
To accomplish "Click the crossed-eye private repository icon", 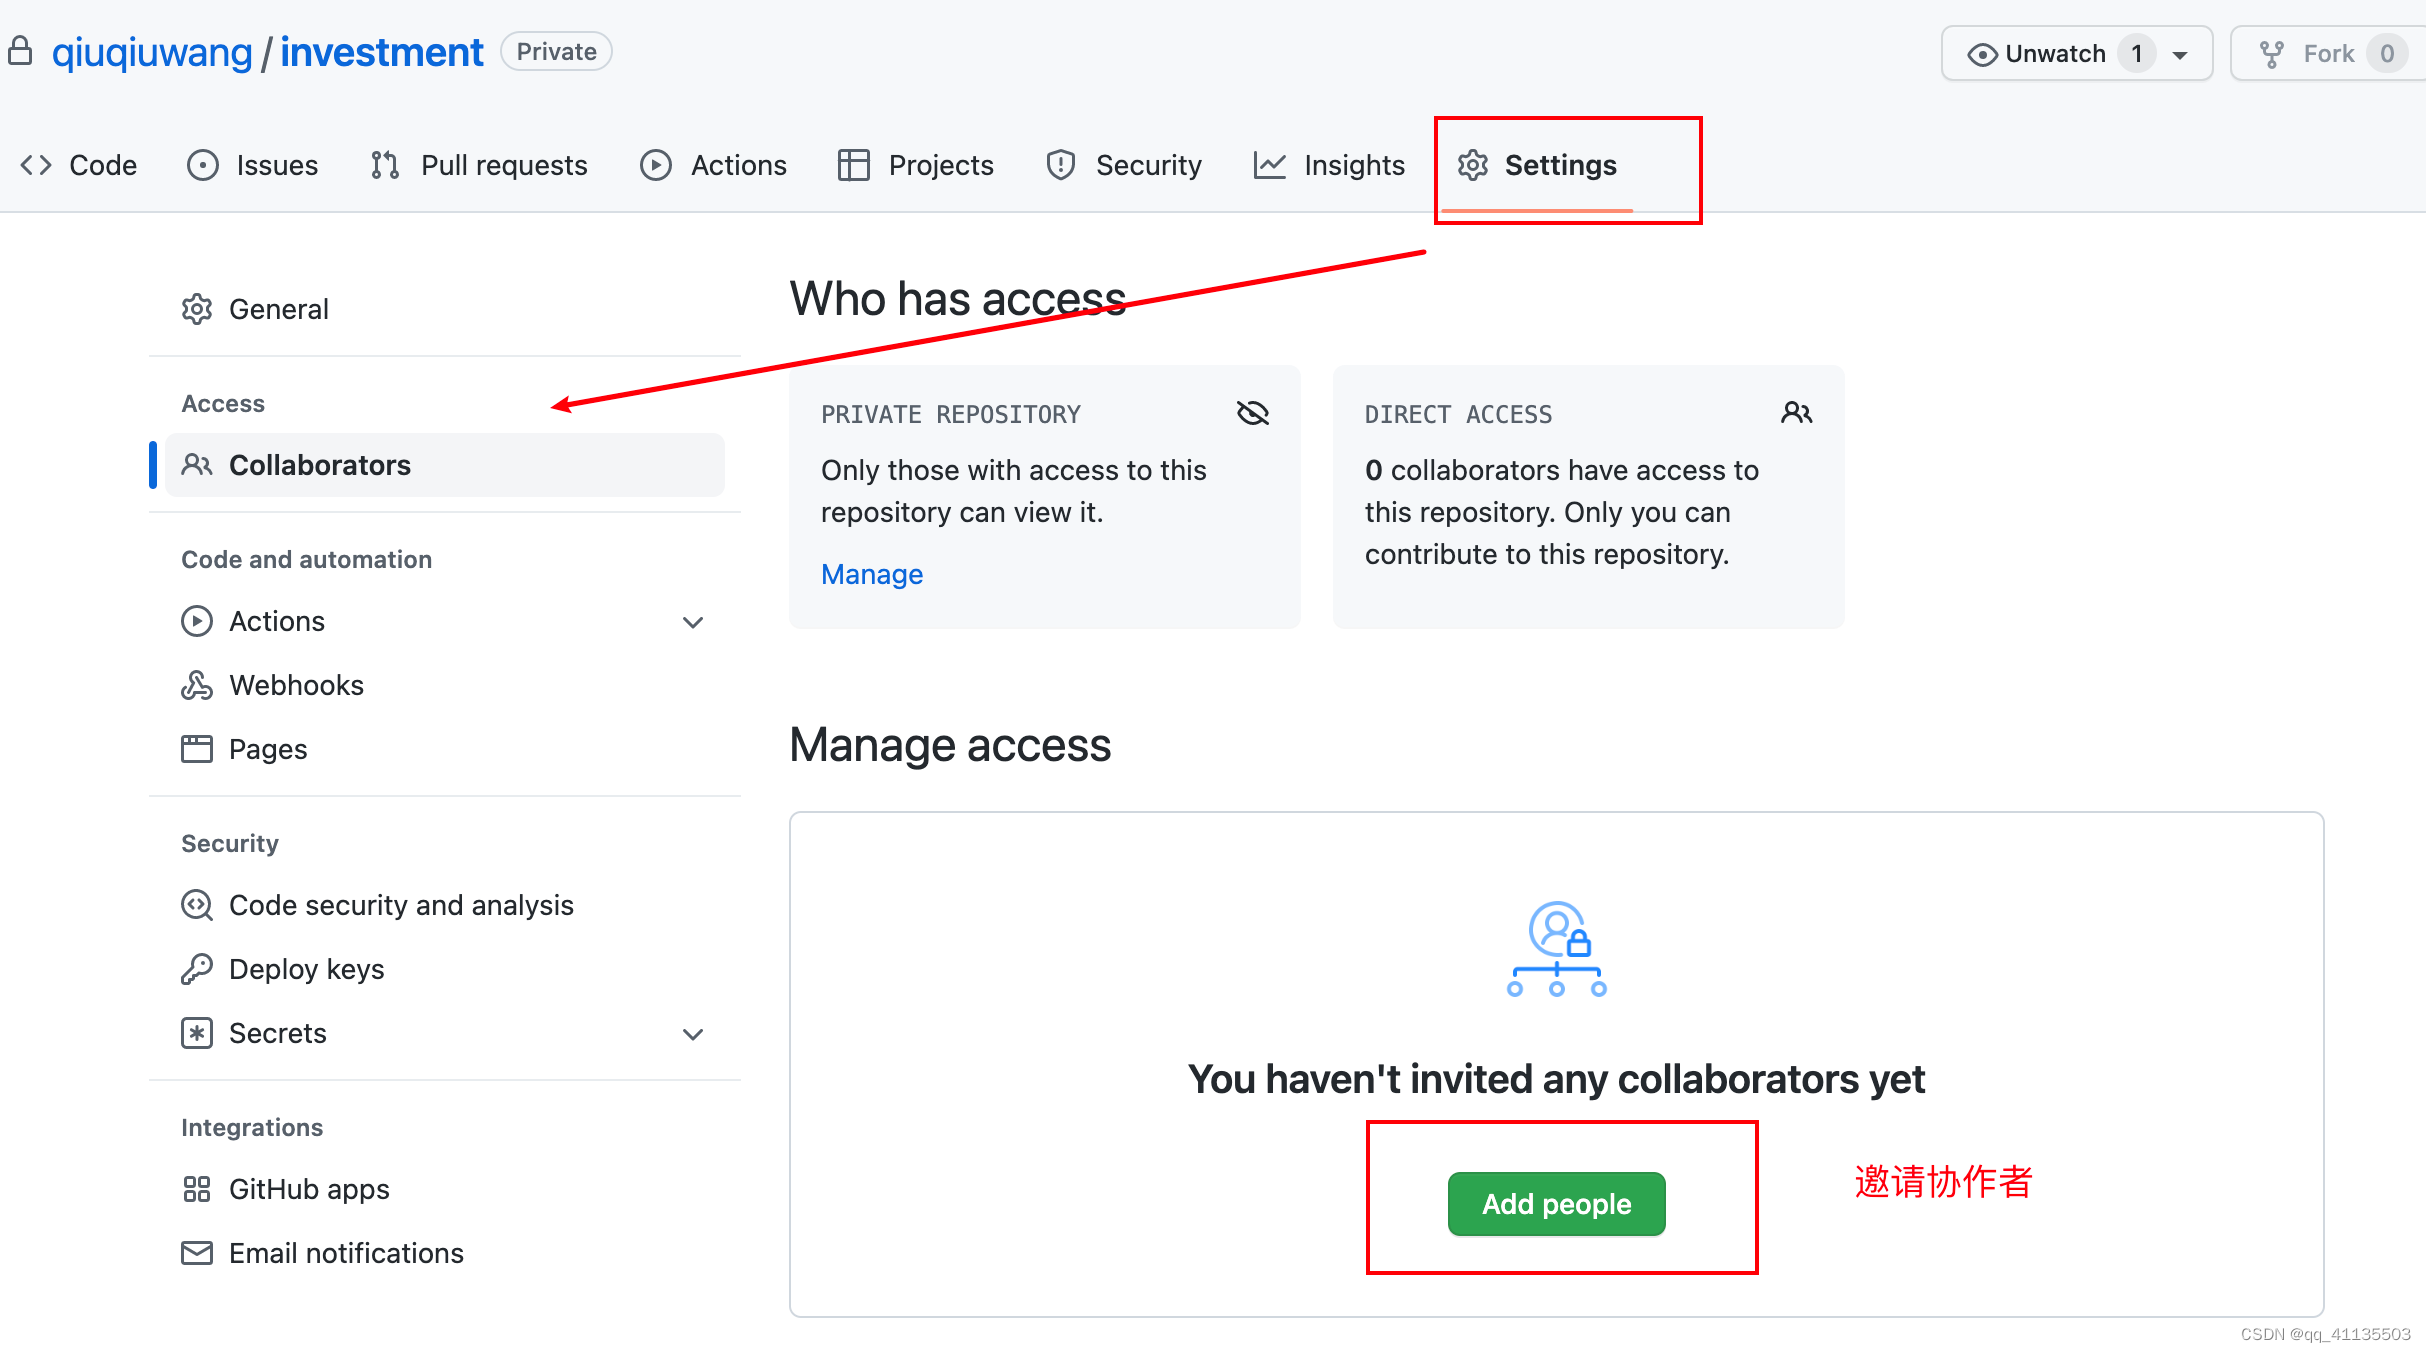I will click(1253, 413).
